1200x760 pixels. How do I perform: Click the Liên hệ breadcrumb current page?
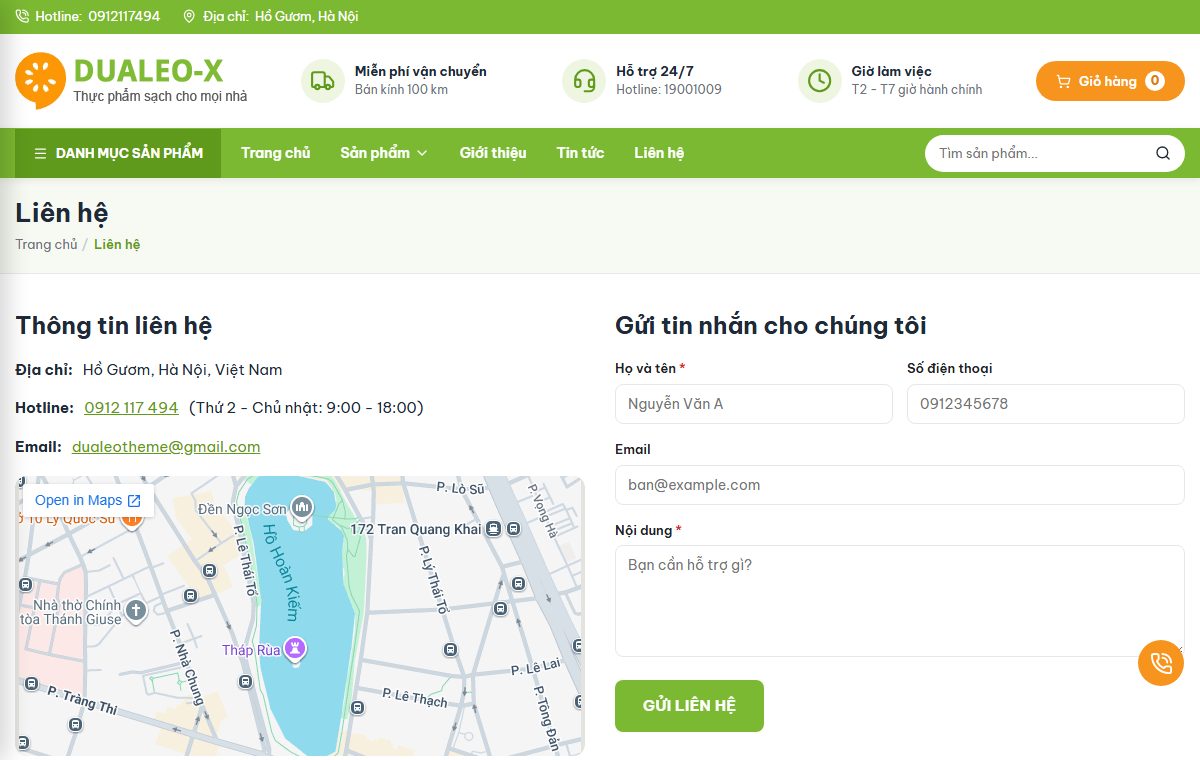click(117, 244)
